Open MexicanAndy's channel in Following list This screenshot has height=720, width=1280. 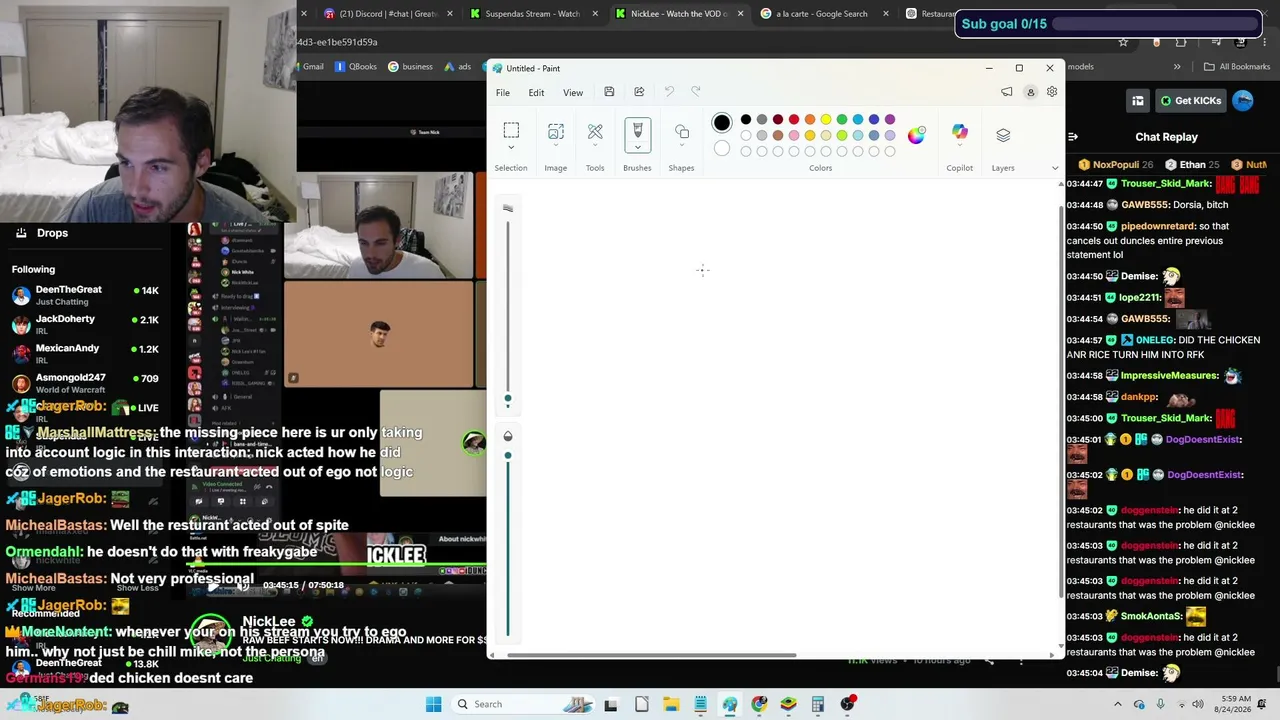point(85,354)
